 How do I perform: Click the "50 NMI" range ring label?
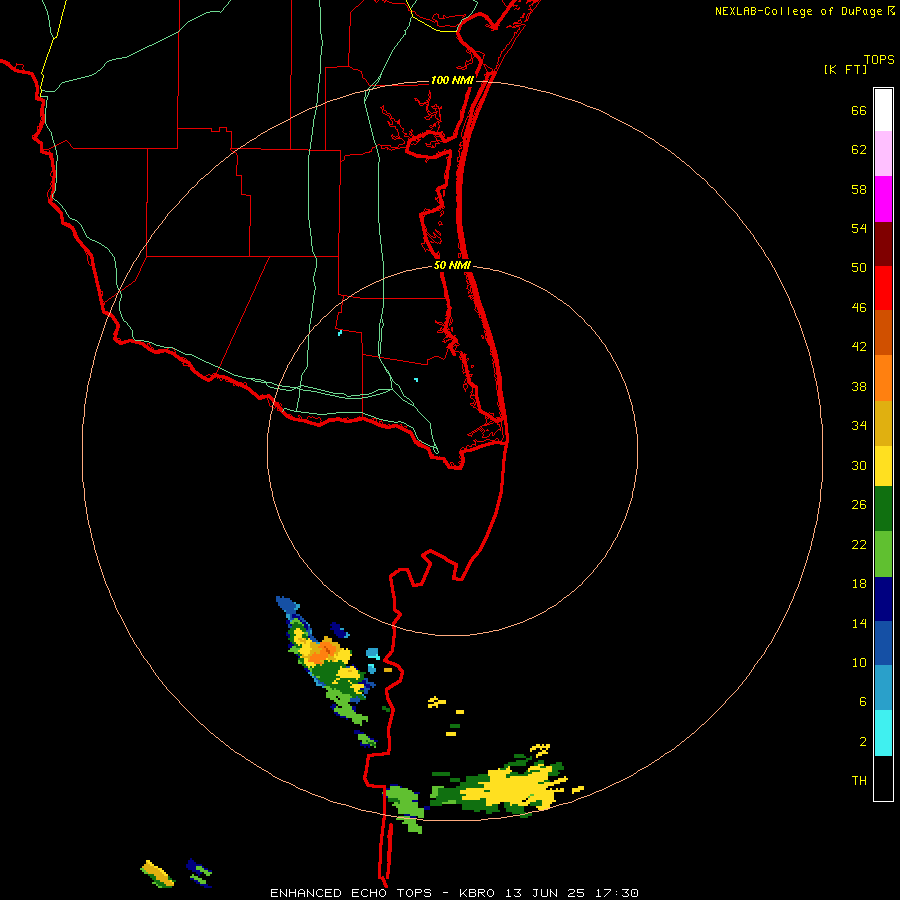(452, 265)
